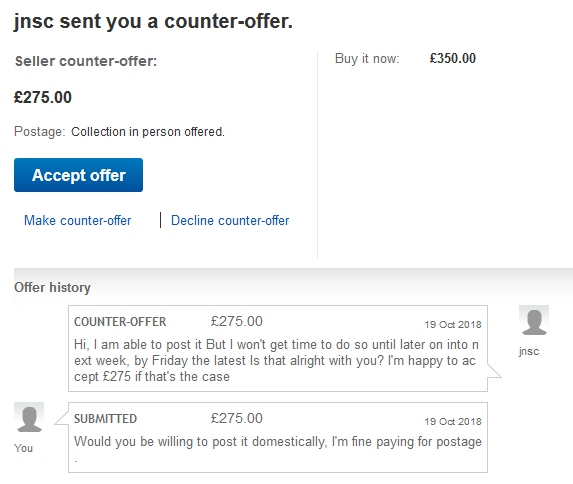Click the Accept offer button
The image size is (573, 484).
[x=78, y=175]
